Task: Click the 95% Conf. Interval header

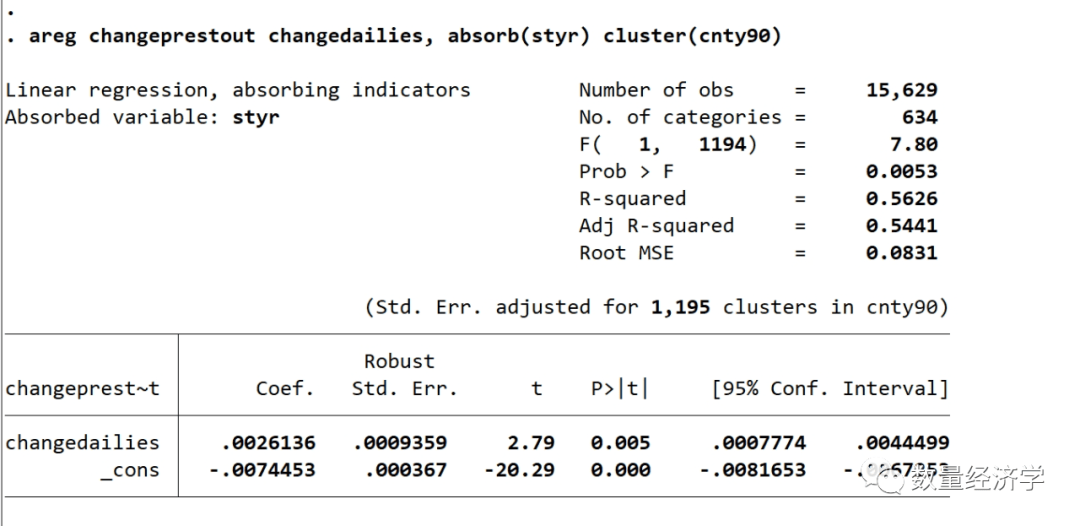Action: (829, 388)
